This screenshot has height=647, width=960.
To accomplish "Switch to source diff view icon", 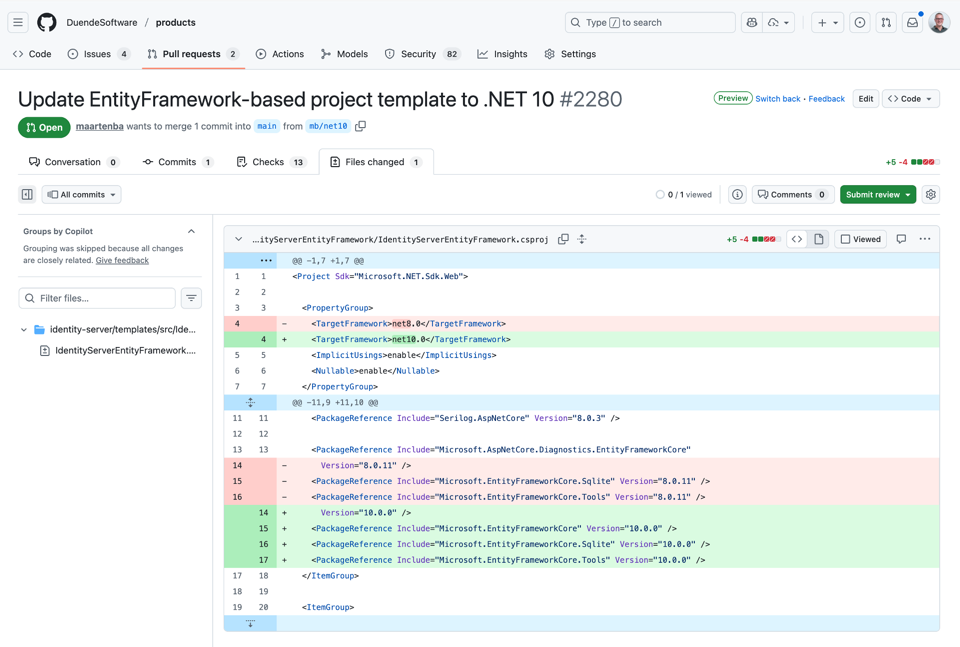I will point(797,239).
